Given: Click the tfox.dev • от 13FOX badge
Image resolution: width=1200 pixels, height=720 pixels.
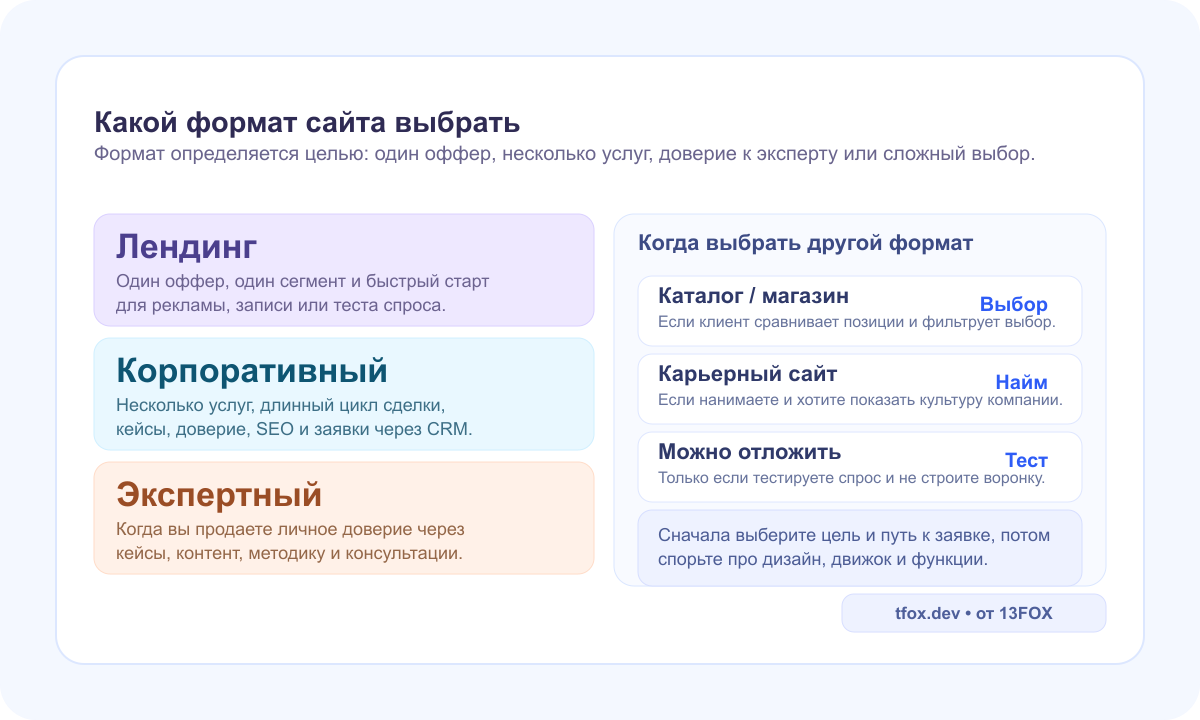Looking at the screenshot, I should (974, 612).
